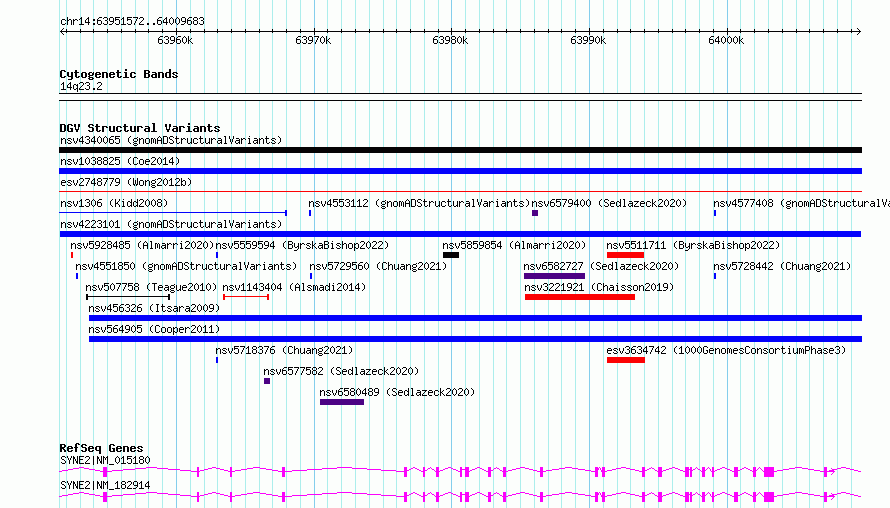Click the red nsv5511711 variant bar
This screenshot has height=508, width=890.
(x=625, y=255)
